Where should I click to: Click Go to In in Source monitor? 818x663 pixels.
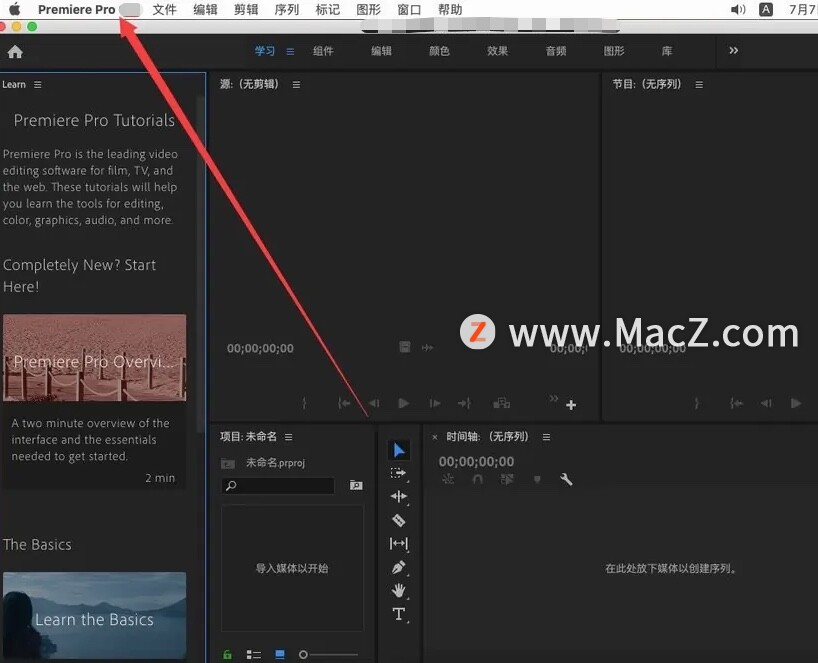pyautogui.click(x=344, y=403)
